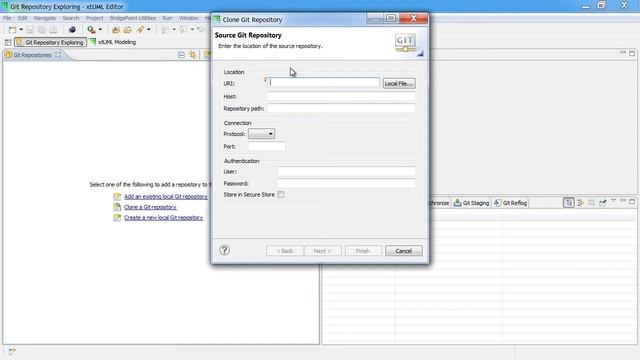Open the File menu
This screenshot has width=640, height=360.
(x=7, y=18)
